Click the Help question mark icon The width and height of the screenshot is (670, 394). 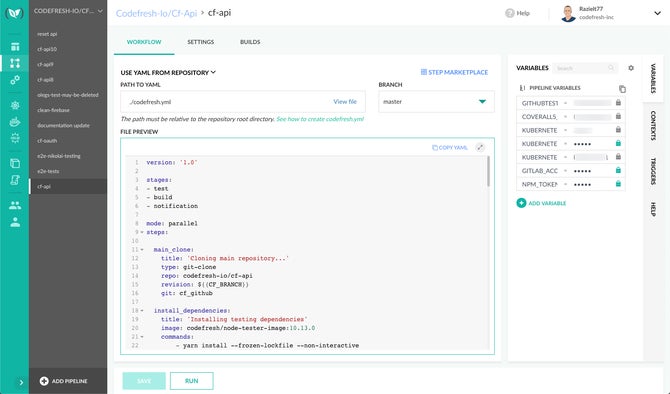[509, 13]
